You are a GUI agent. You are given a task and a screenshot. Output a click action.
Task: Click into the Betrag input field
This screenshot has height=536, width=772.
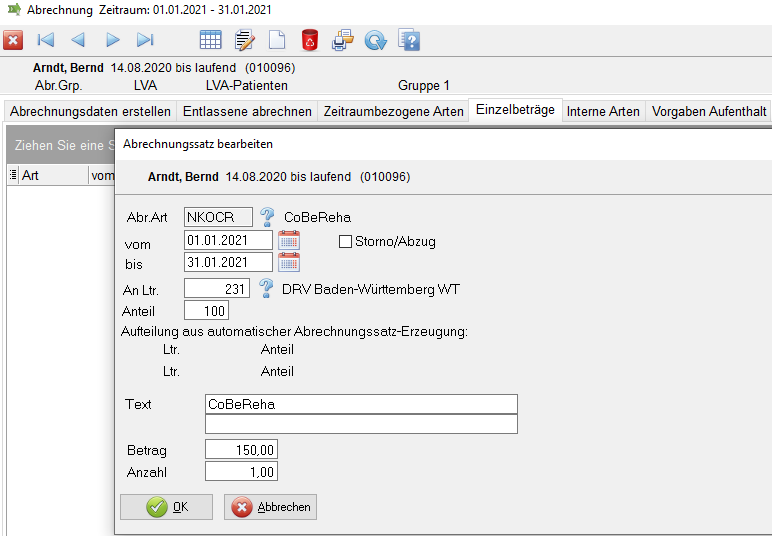[241, 450]
